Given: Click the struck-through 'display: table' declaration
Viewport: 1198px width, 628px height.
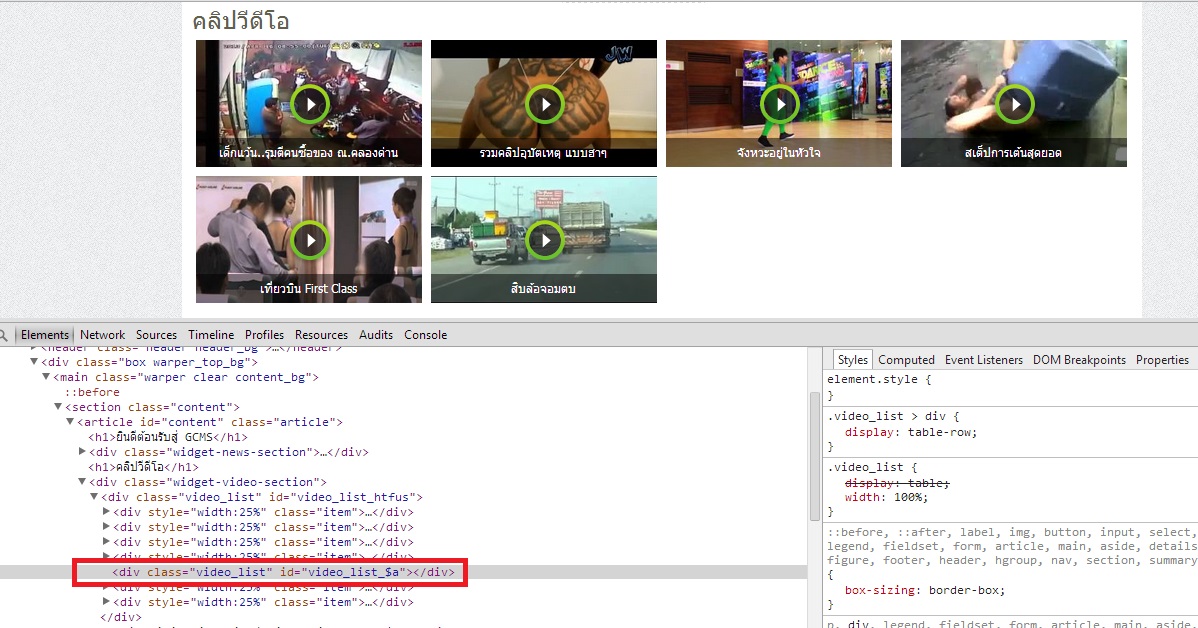Looking at the screenshot, I should click(x=897, y=483).
